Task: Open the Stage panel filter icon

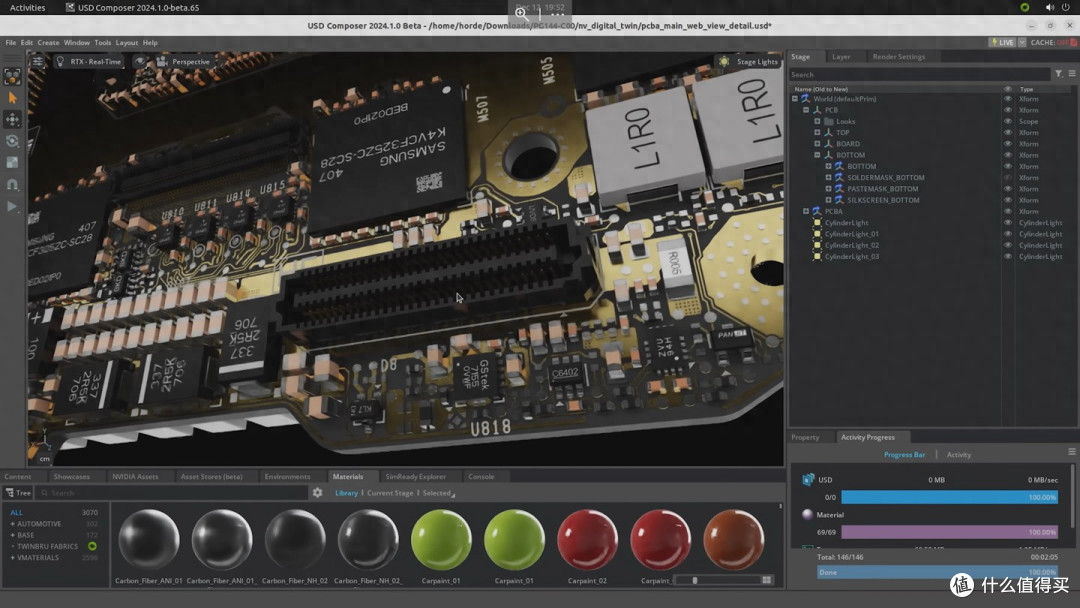Action: pyautogui.click(x=1059, y=74)
